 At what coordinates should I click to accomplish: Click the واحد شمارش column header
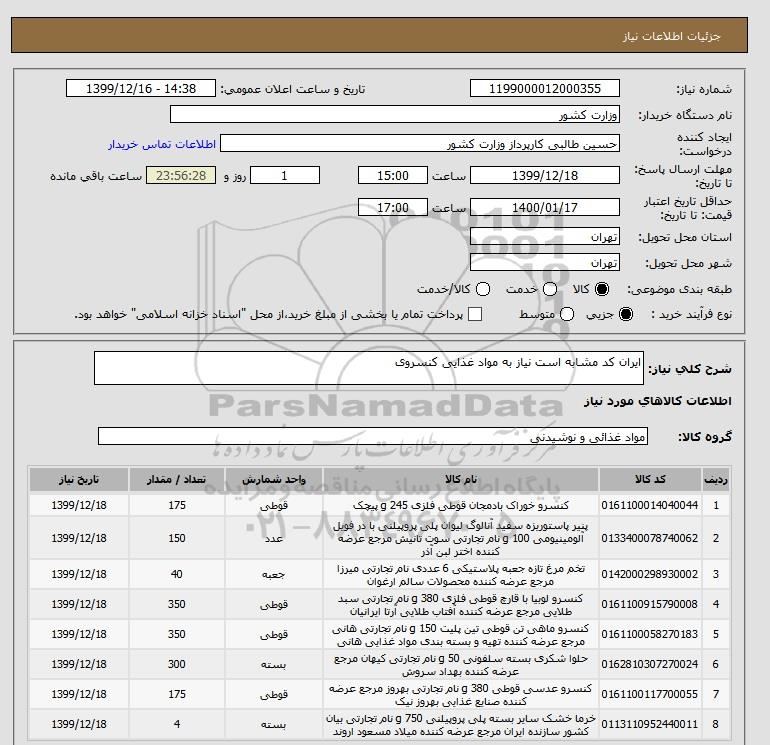[x=274, y=479]
